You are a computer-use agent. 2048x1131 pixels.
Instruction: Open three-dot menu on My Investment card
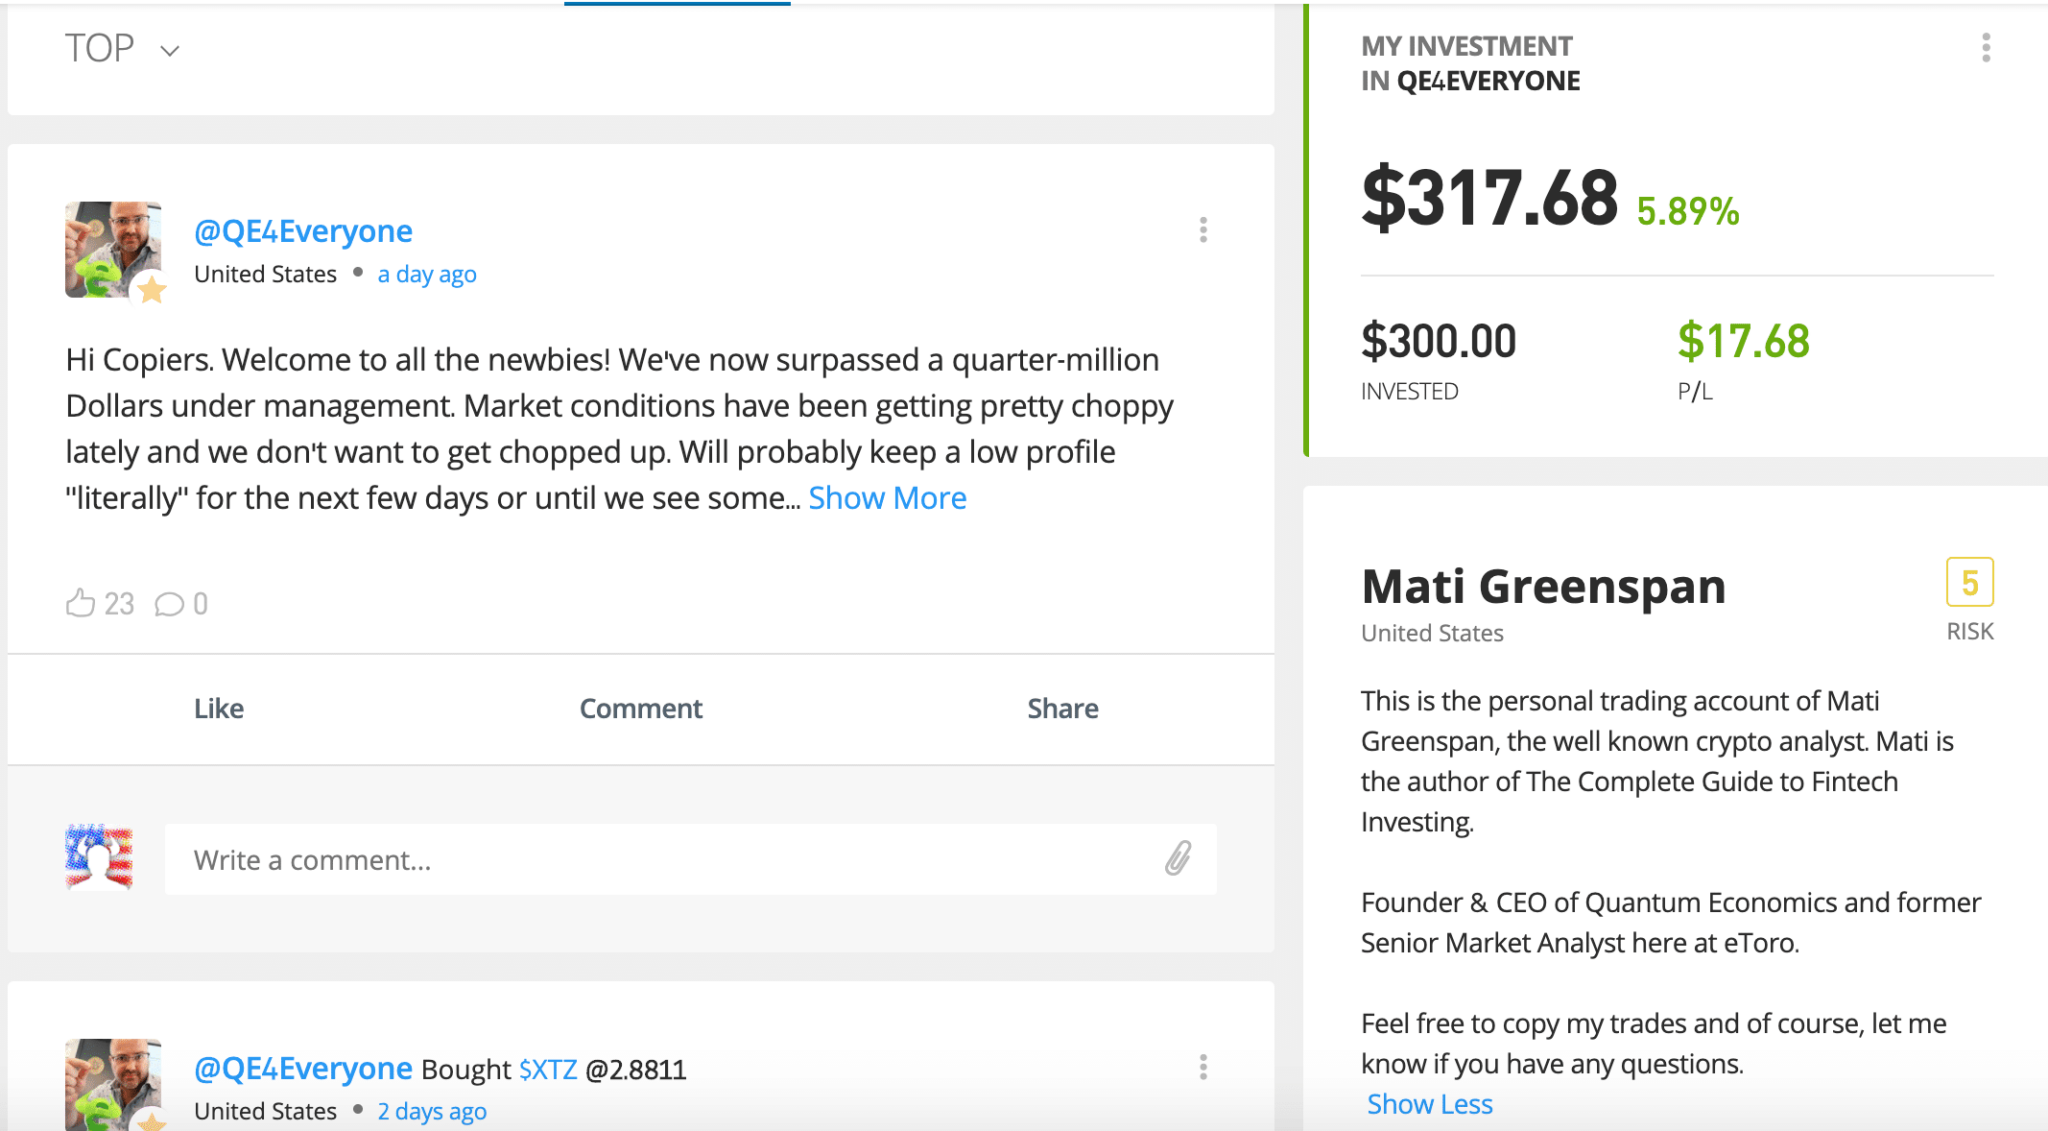coord(1986,47)
